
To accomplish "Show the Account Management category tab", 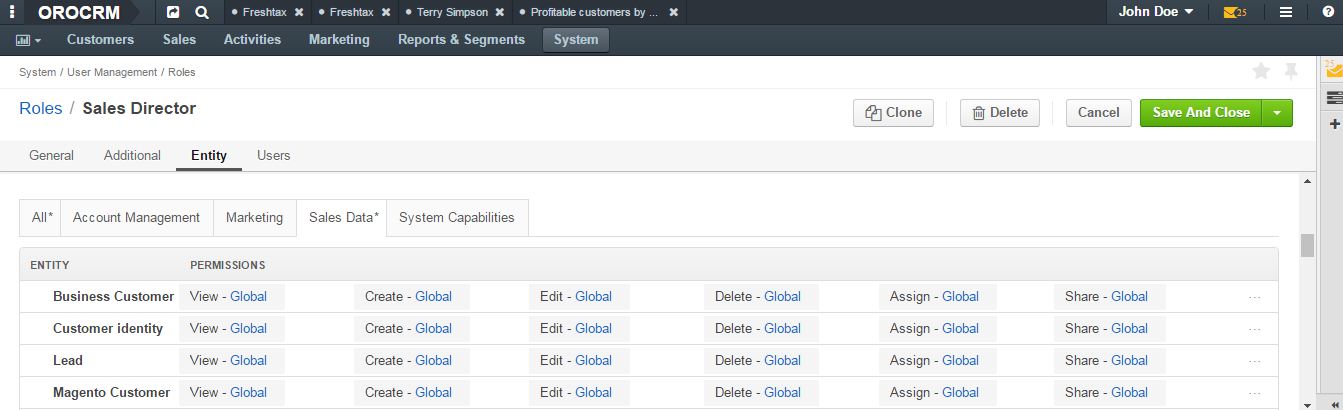I will [137, 218].
